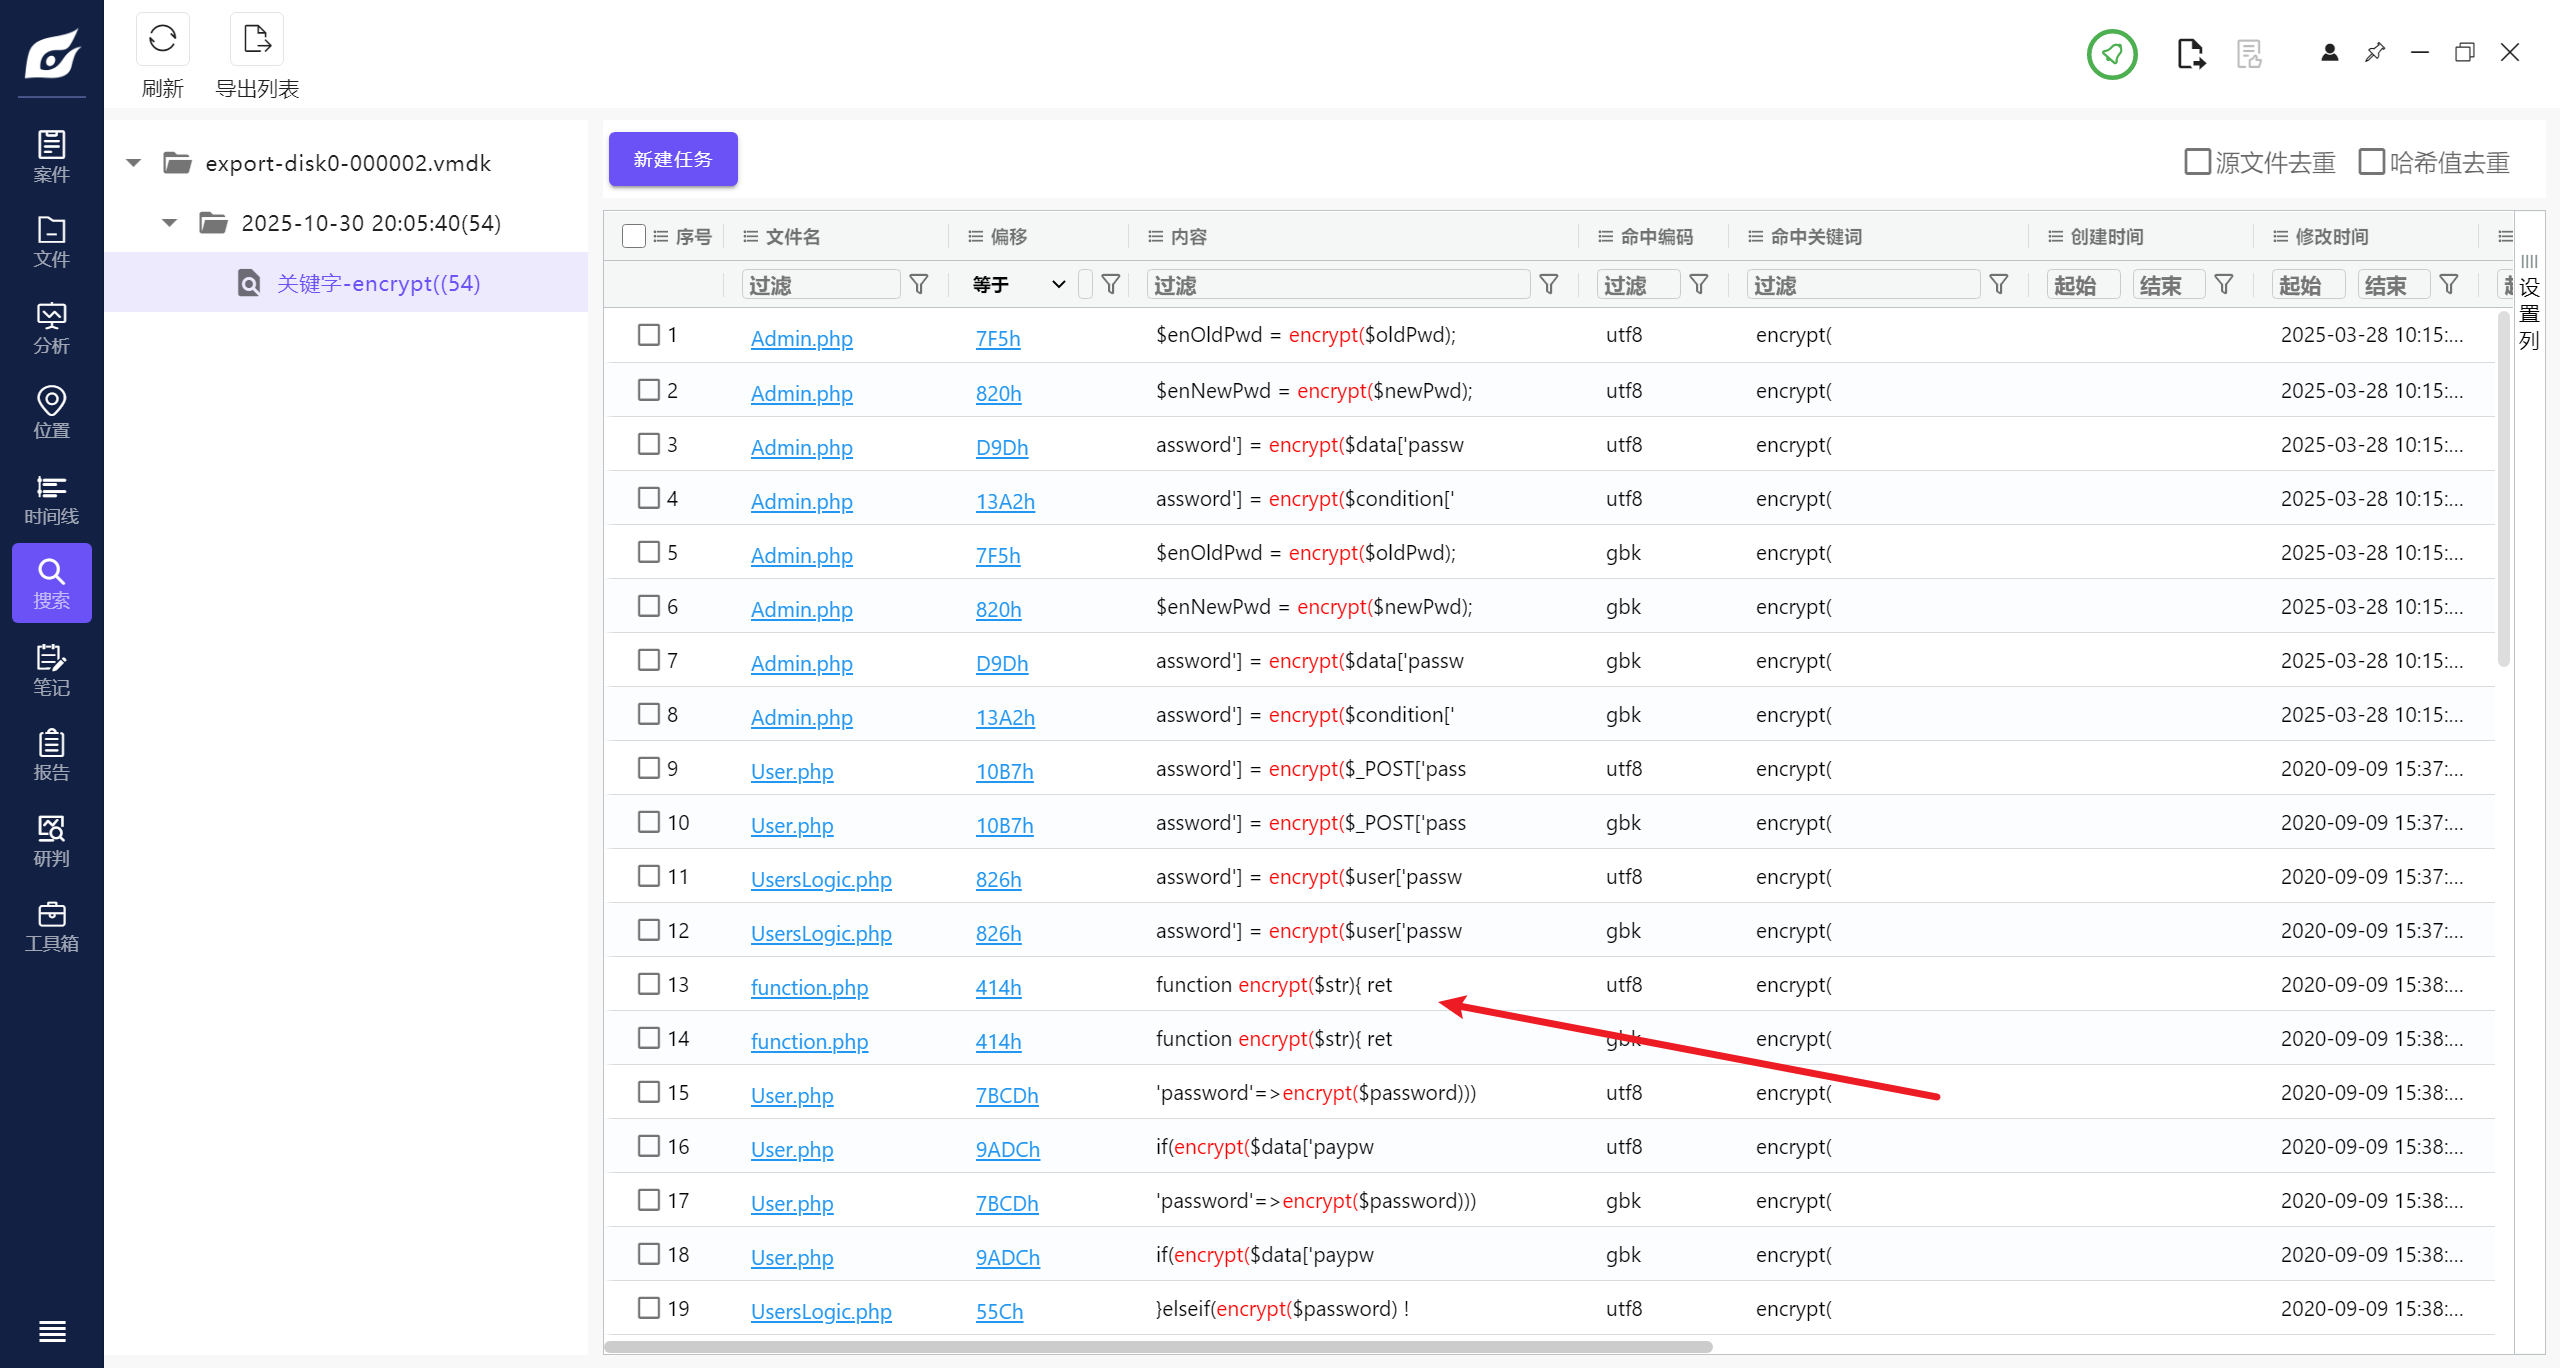Open the 等于 offset comparison dropdown
Image resolution: width=2560 pixels, height=1368 pixels.
point(1018,285)
